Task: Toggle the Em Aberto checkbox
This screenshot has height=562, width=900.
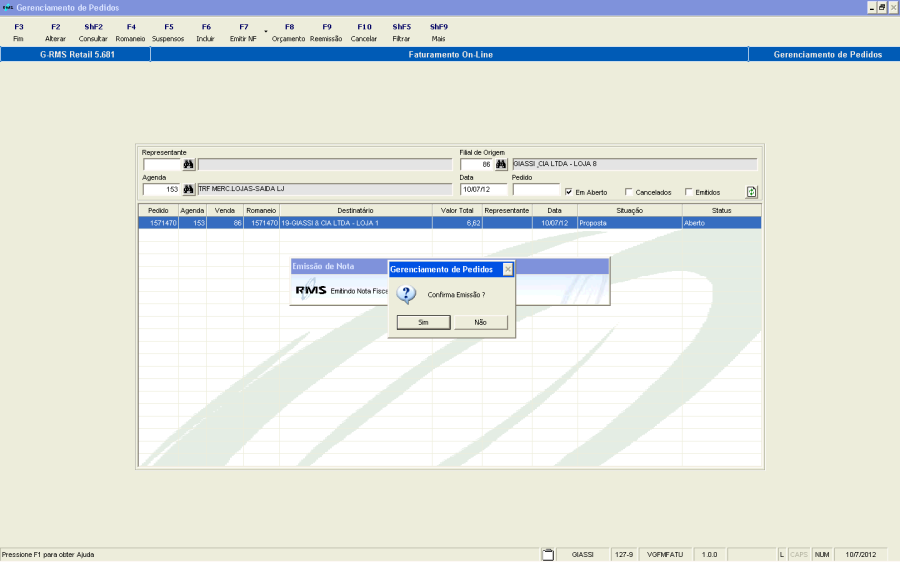Action: coord(569,192)
